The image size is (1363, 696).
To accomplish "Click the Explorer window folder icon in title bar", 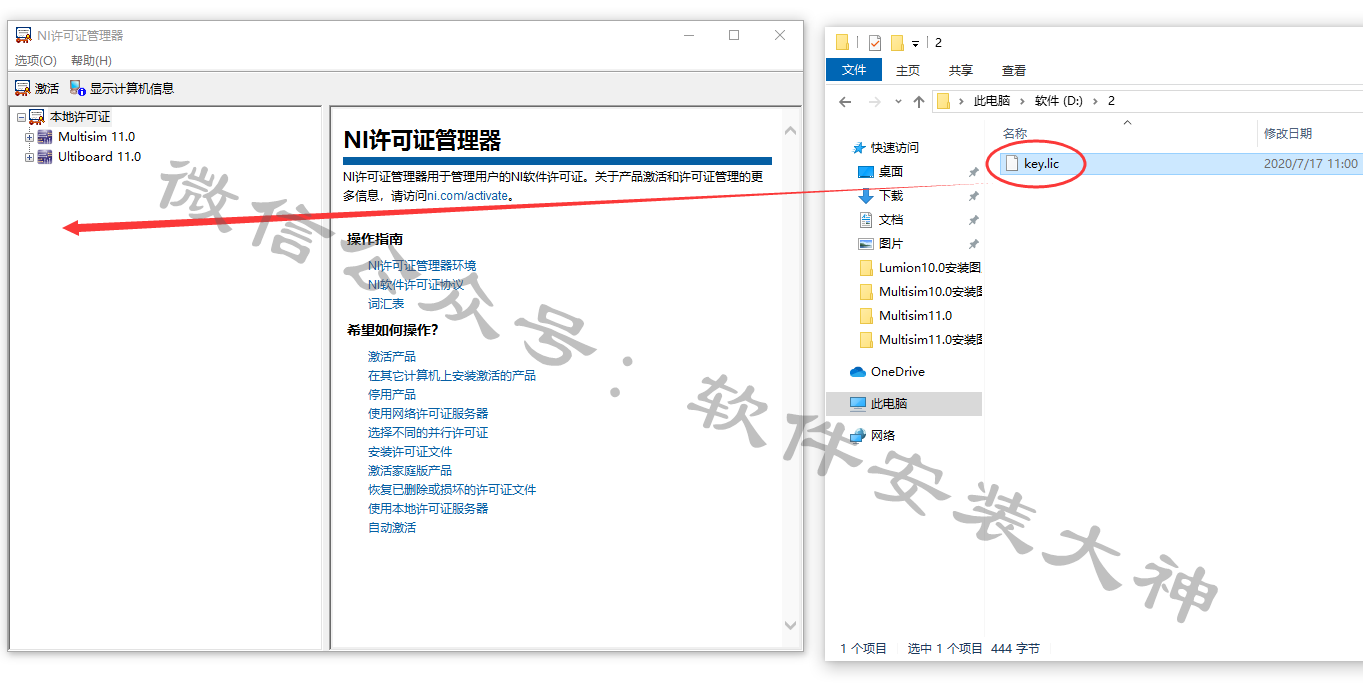I will (x=842, y=42).
